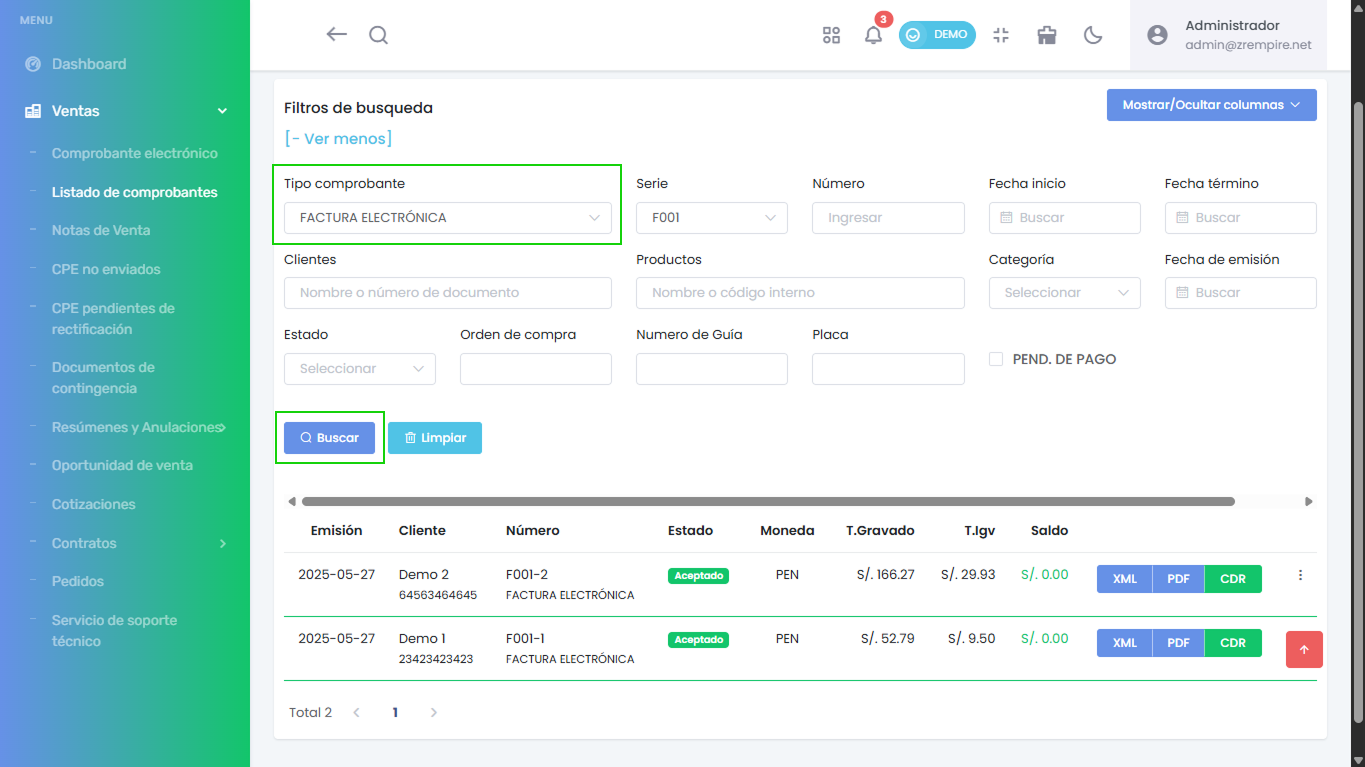Download CDR for F001-1
This screenshot has width=1365, height=767.
1233,643
